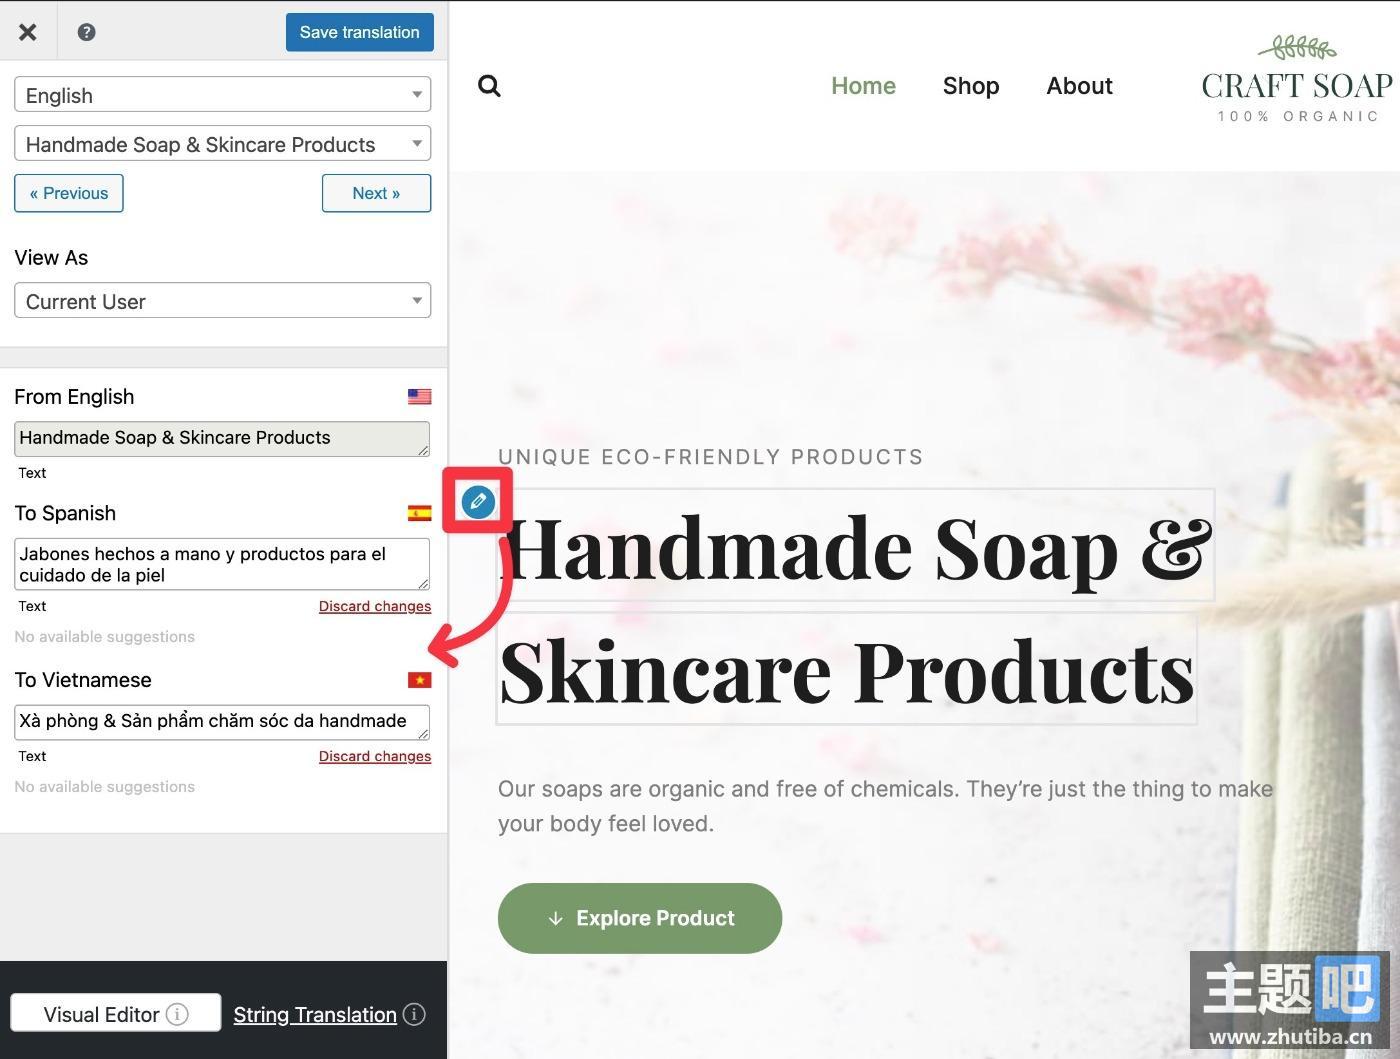Expand the Handmade Soap string selector dropdown

tap(223, 144)
